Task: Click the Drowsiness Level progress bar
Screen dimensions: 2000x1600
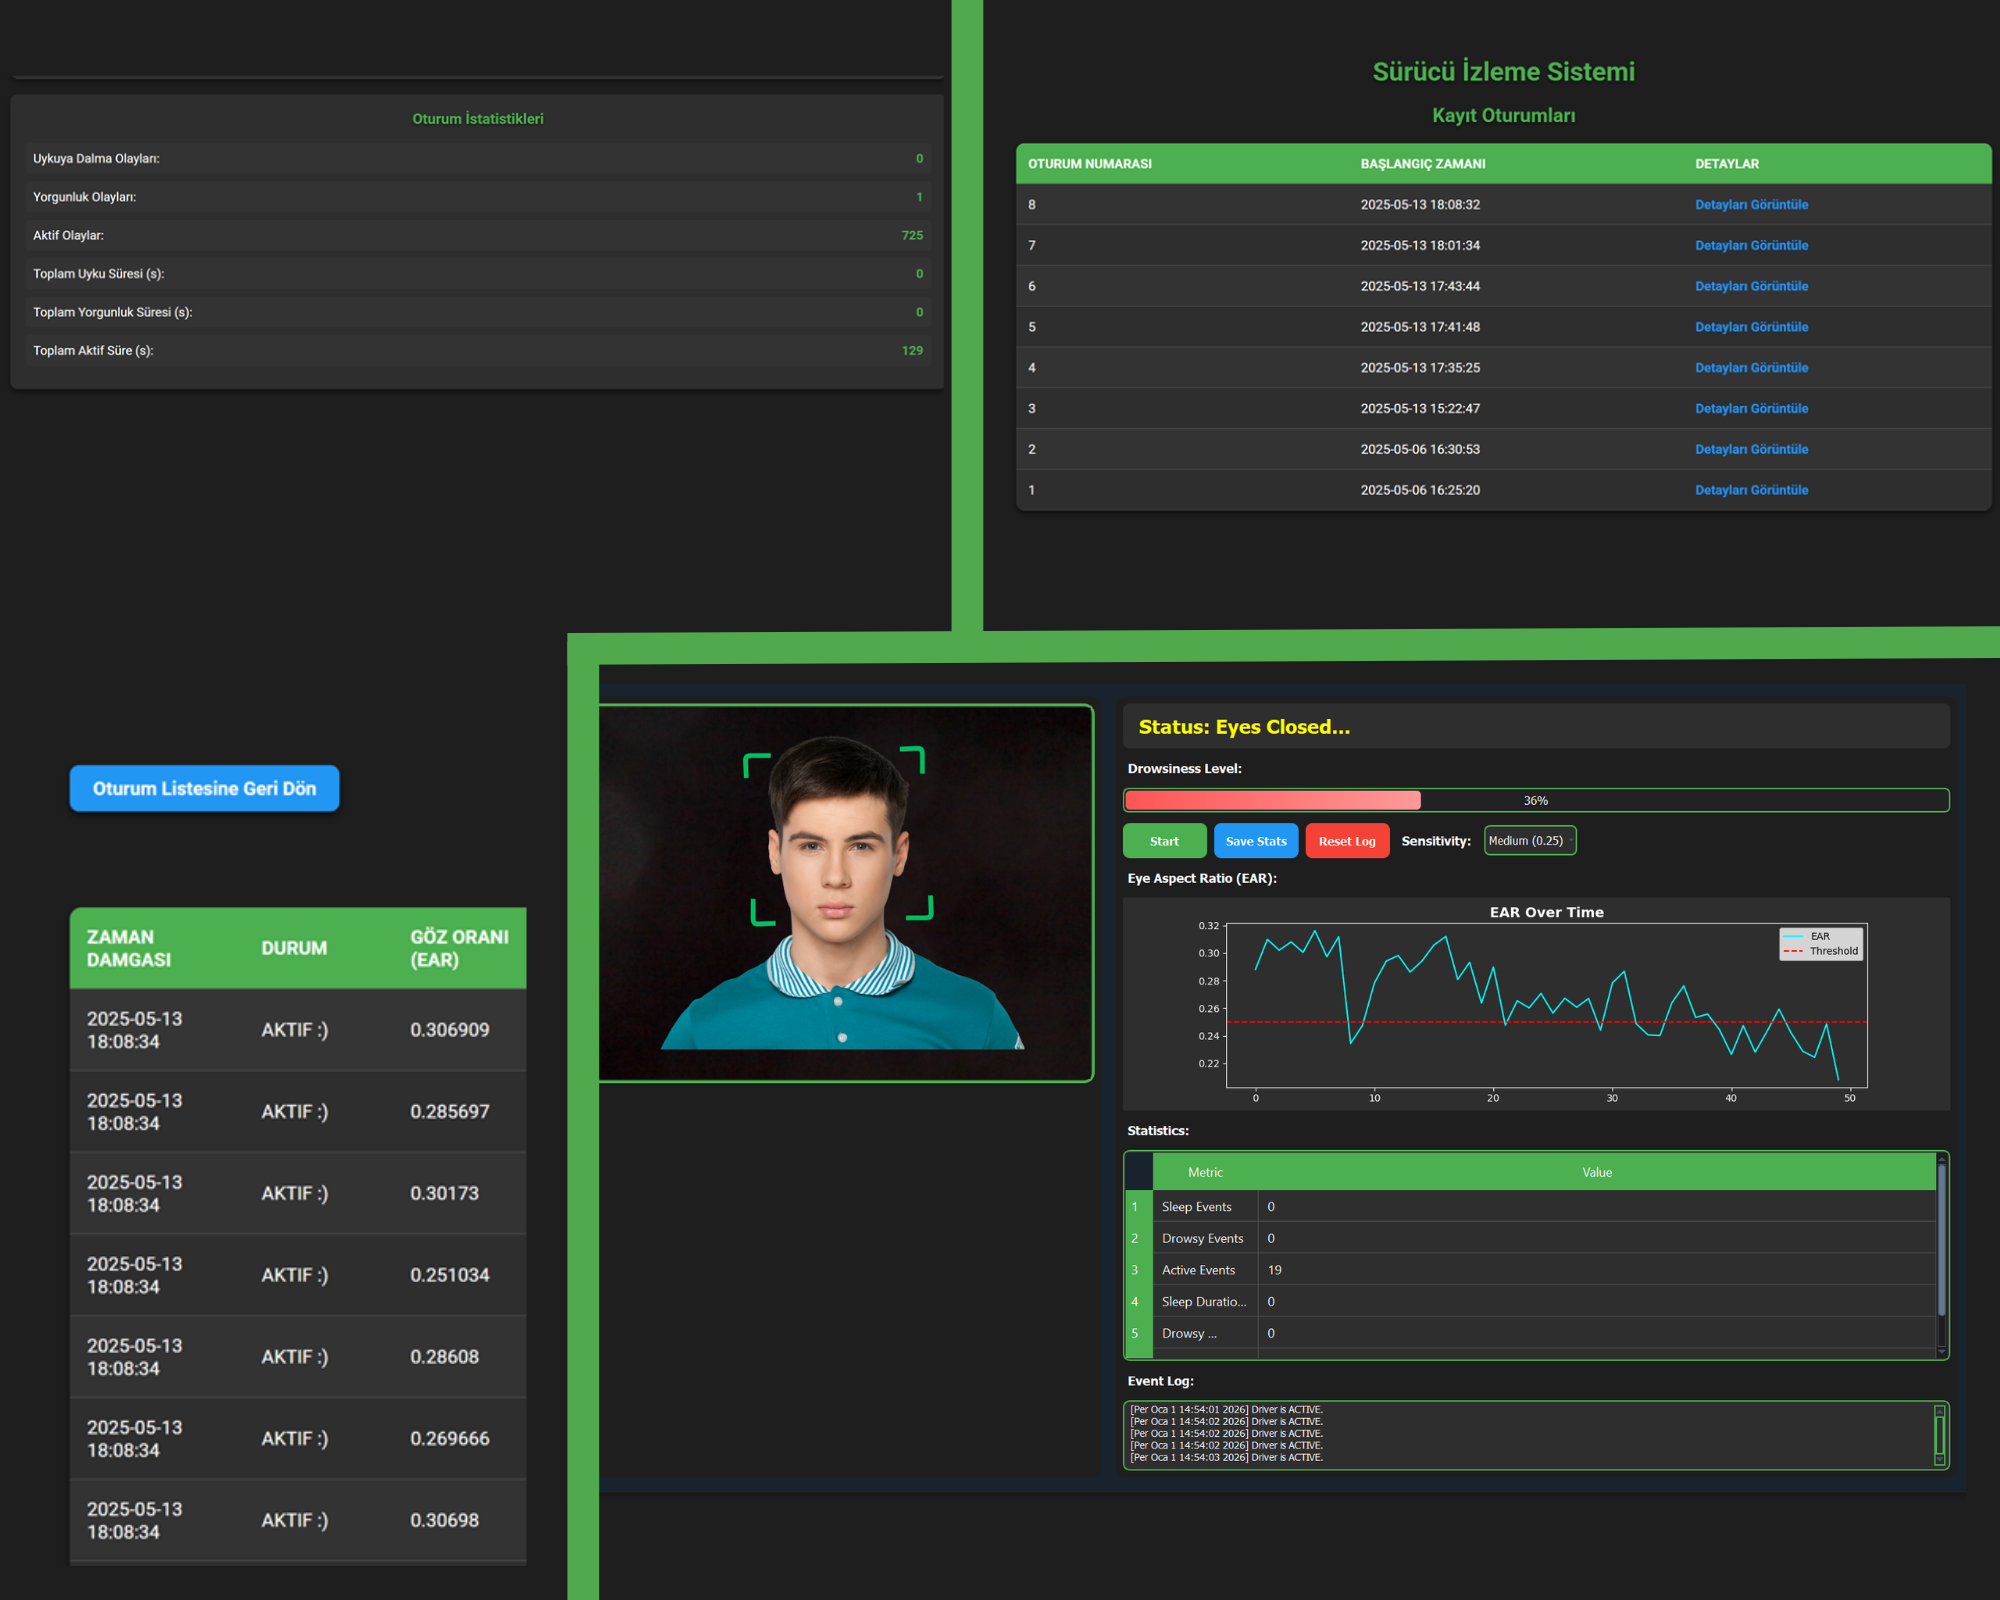Action: click(1535, 800)
